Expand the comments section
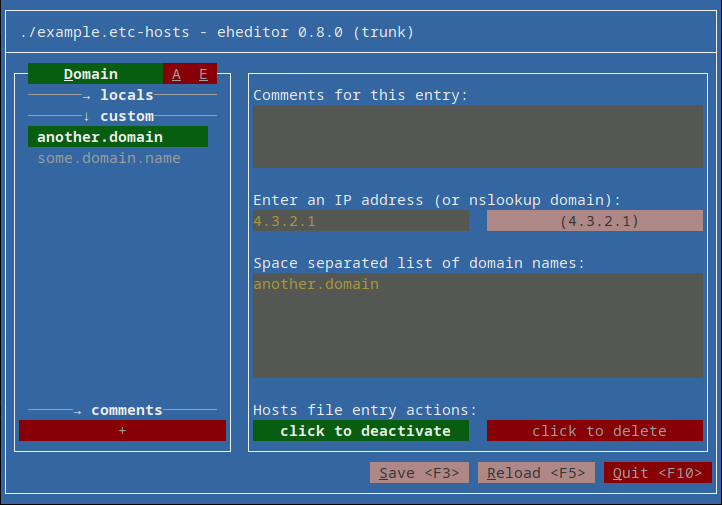Screen dimensions: 722x505 coord(122,410)
